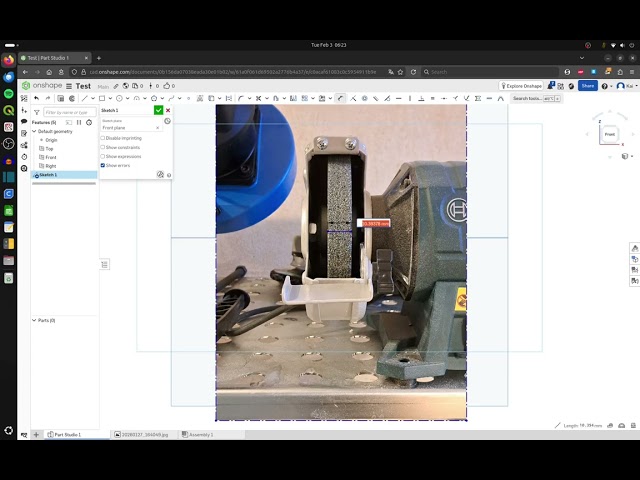This screenshot has width=640, height=480.
Task: Select the Trim scissors tool
Action: 258,98
